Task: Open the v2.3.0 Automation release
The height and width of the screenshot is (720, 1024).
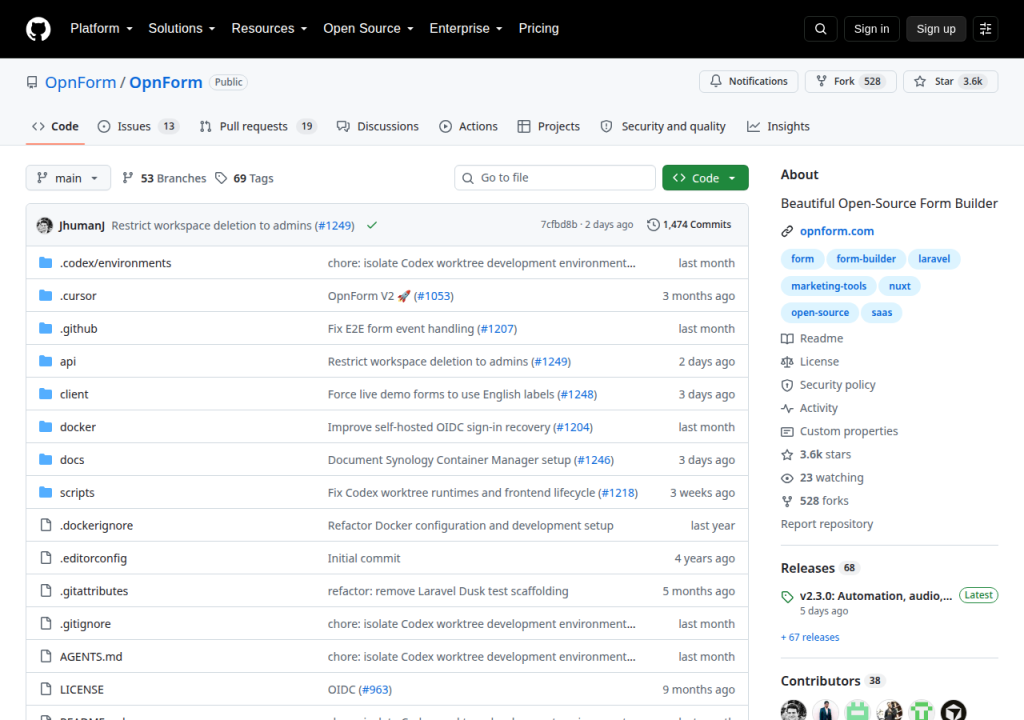Action: (876, 596)
